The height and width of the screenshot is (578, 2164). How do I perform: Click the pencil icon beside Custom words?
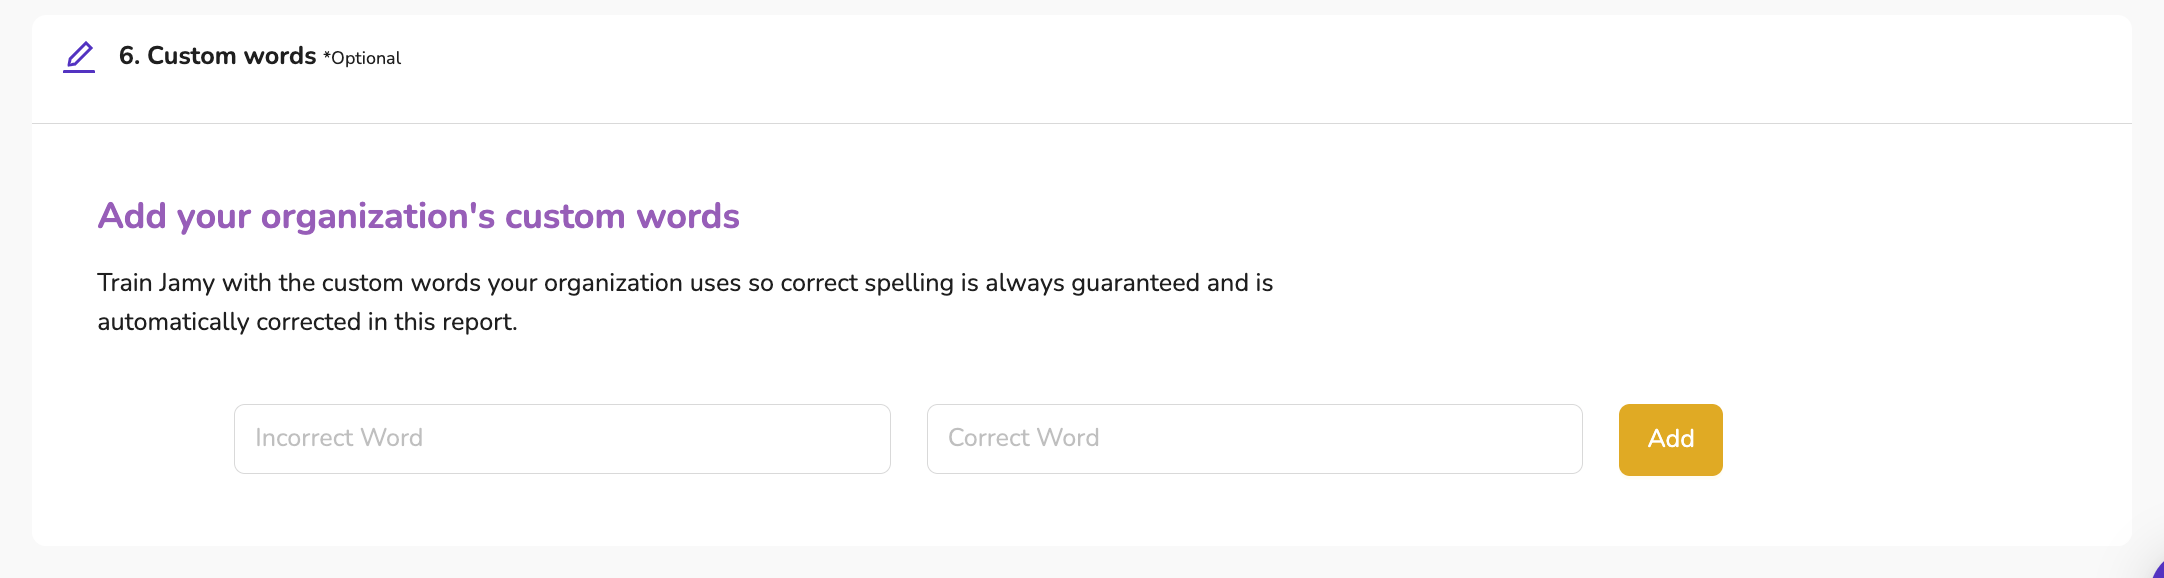pos(79,57)
